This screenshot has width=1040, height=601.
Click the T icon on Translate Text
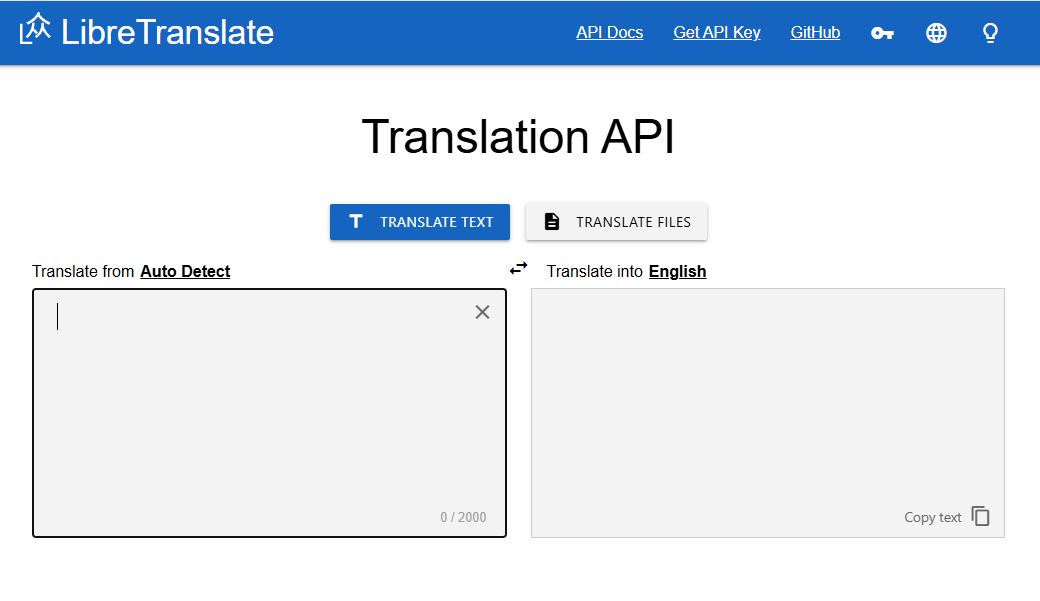point(355,222)
